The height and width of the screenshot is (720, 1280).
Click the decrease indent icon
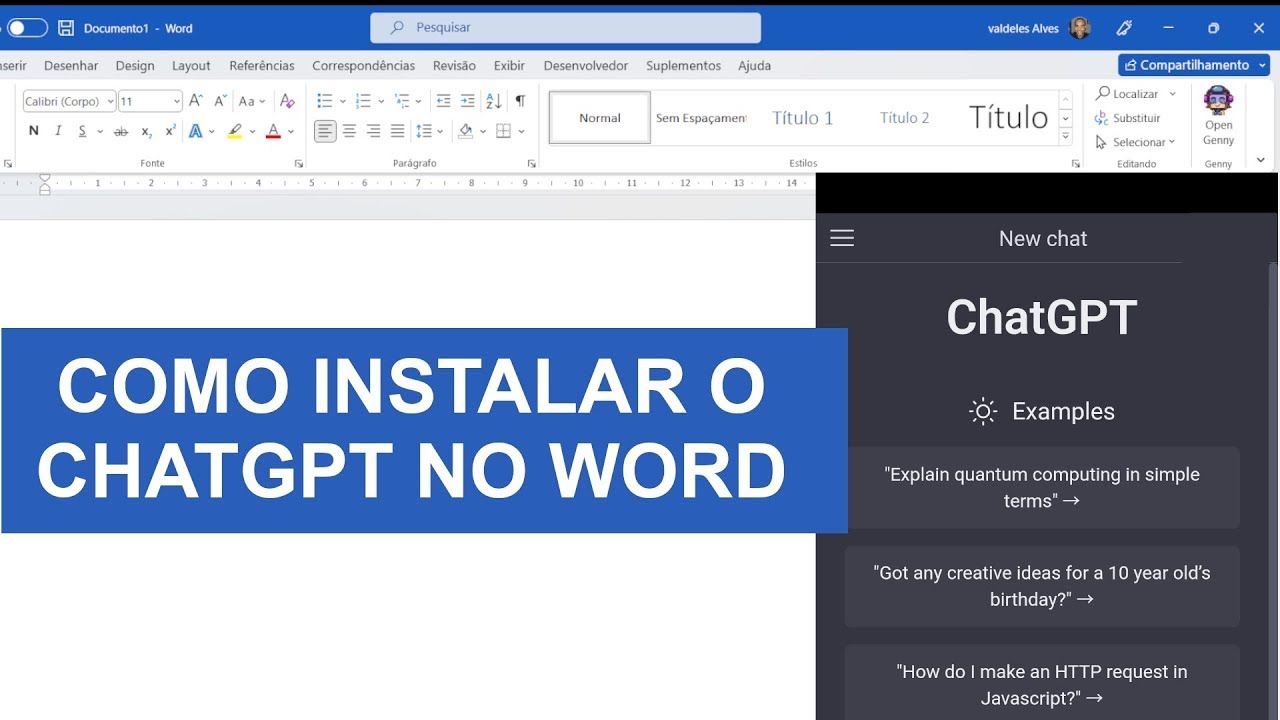point(444,101)
